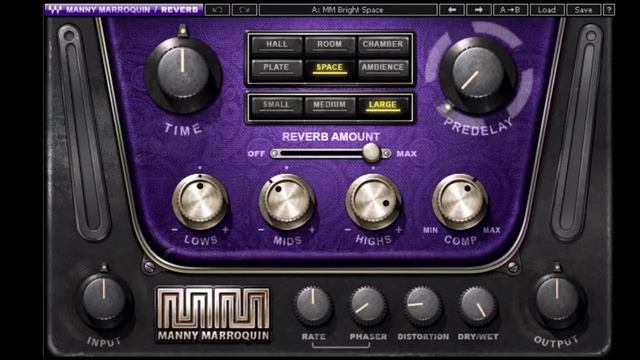Click the Manny Marroquin / Reverb title
The width and height of the screenshot is (640, 360).
(132, 9)
